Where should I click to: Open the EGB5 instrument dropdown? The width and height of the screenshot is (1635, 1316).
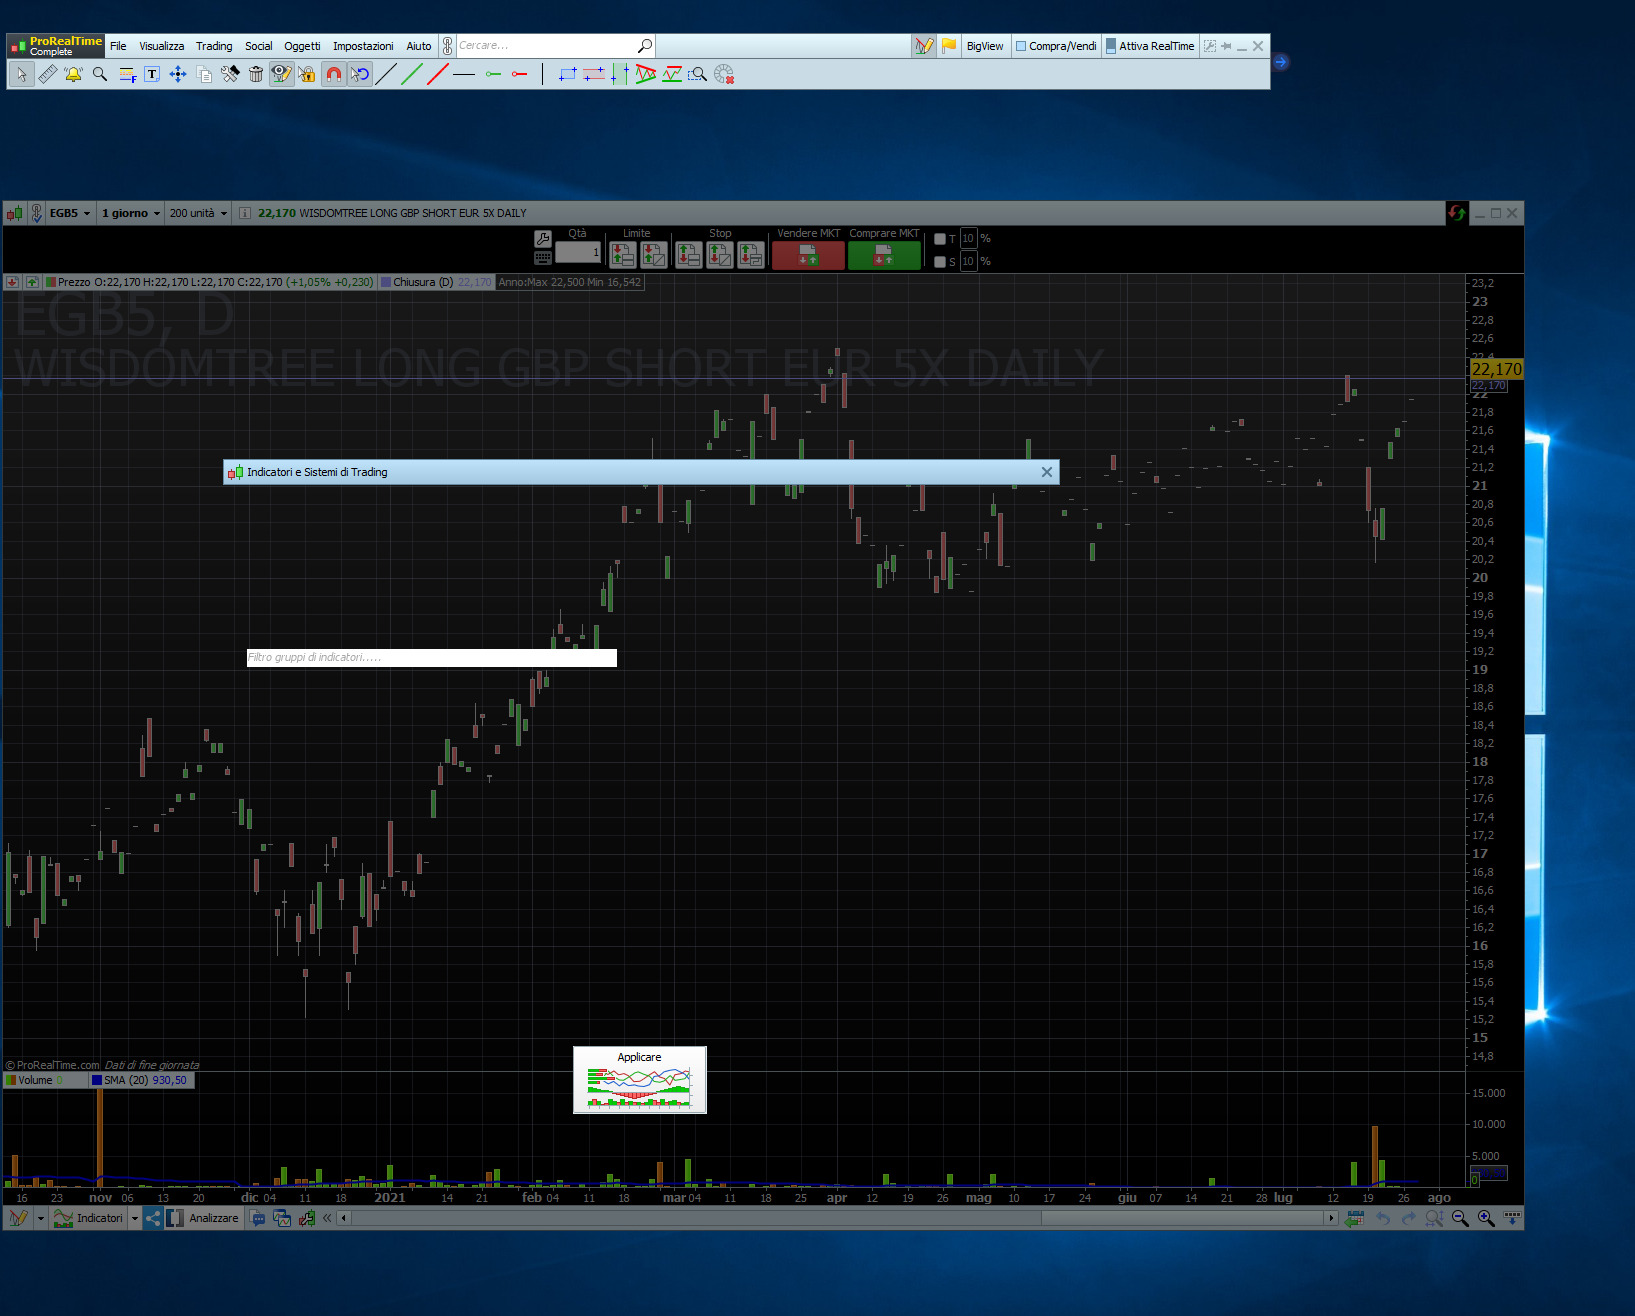coord(70,213)
